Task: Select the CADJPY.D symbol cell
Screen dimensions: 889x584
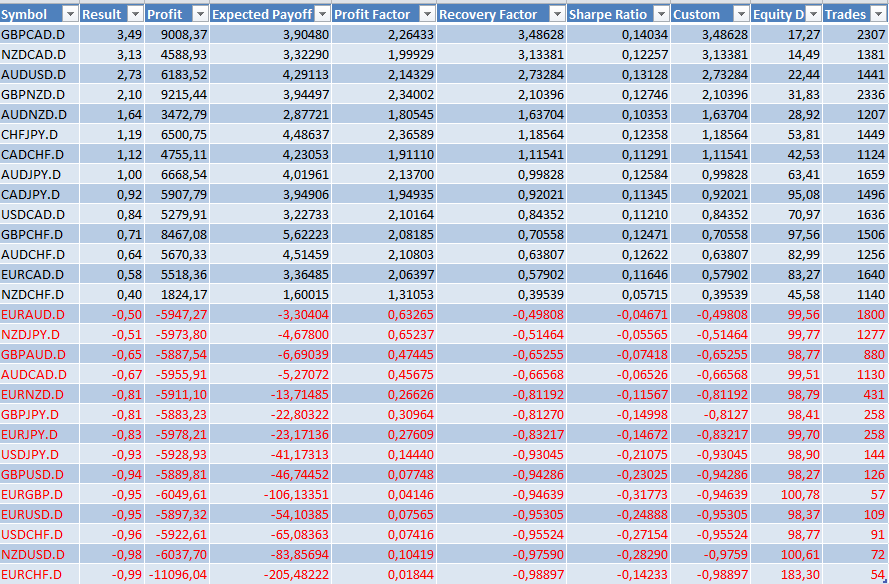Action: pos(40,194)
